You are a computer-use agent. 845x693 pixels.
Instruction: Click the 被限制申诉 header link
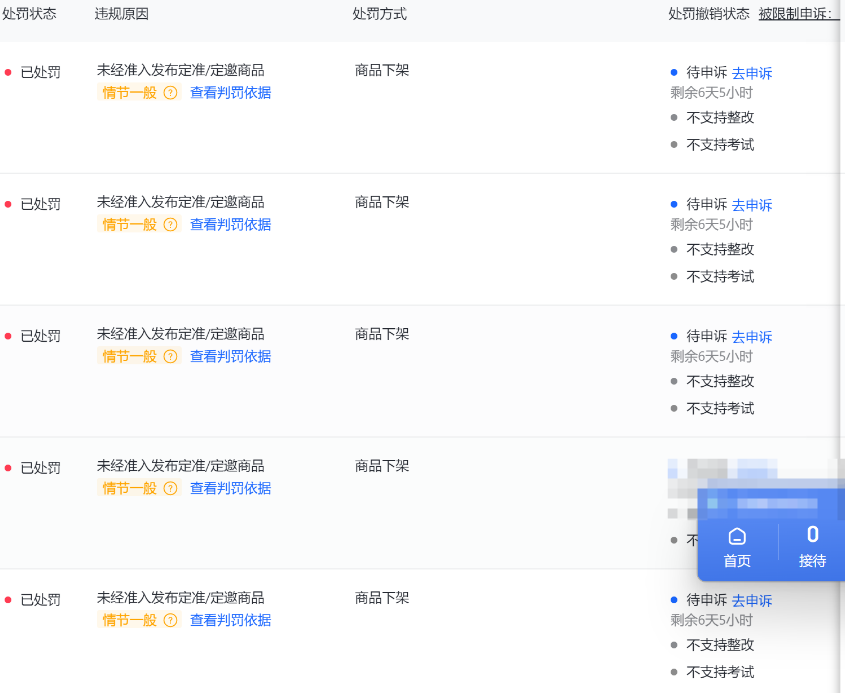click(x=798, y=14)
